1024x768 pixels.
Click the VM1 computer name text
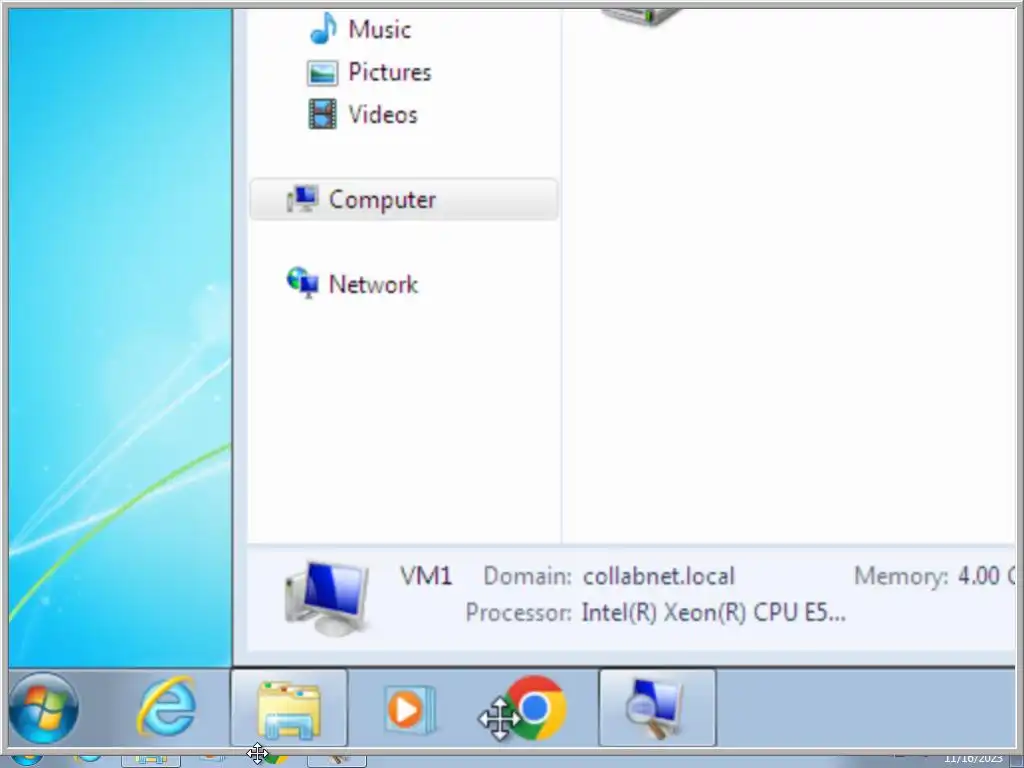pyautogui.click(x=426, y=575)
